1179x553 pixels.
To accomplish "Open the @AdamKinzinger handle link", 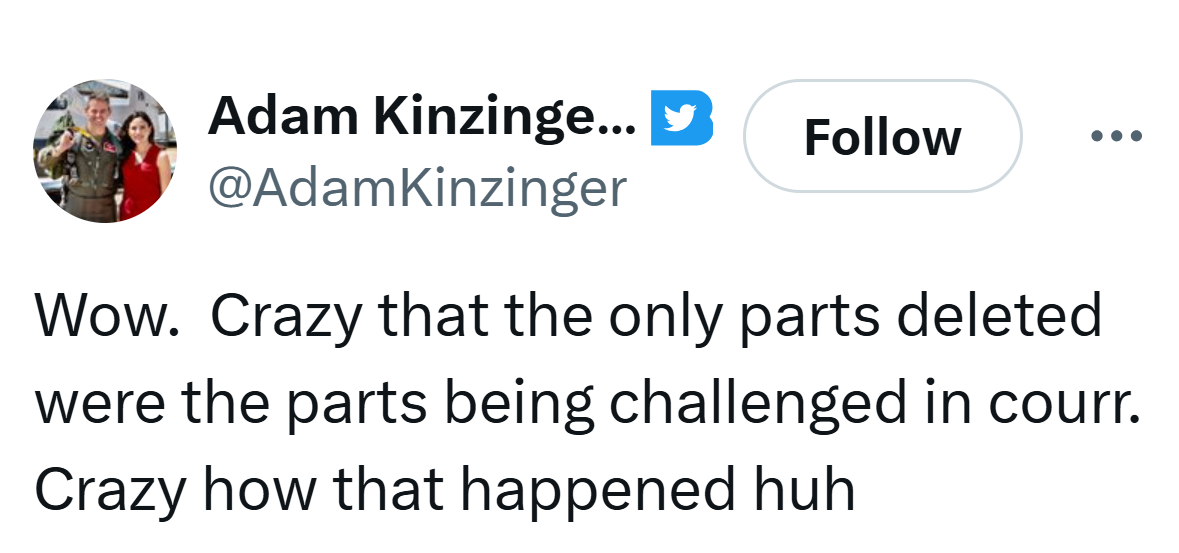I will pyautogui.click(x=417, y=186).
